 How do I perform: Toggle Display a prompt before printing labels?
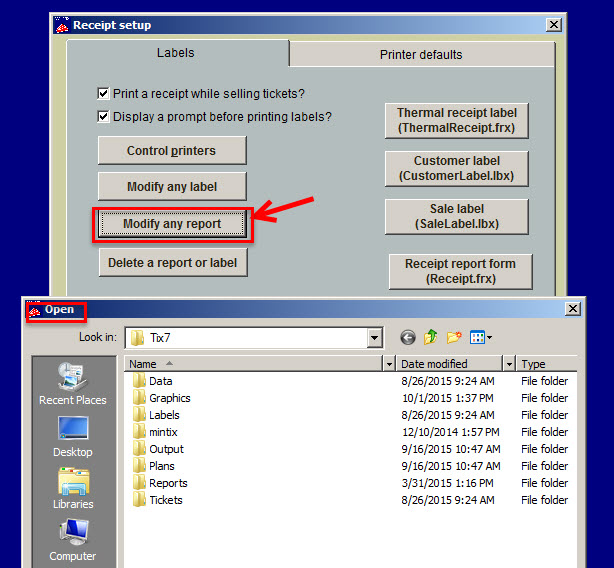click(103, 117)
